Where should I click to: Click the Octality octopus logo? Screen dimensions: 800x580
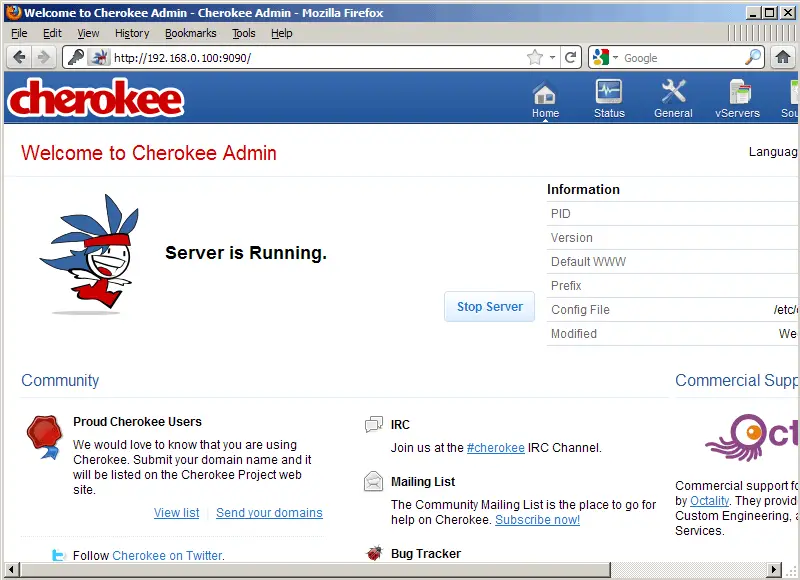[751, 438]
